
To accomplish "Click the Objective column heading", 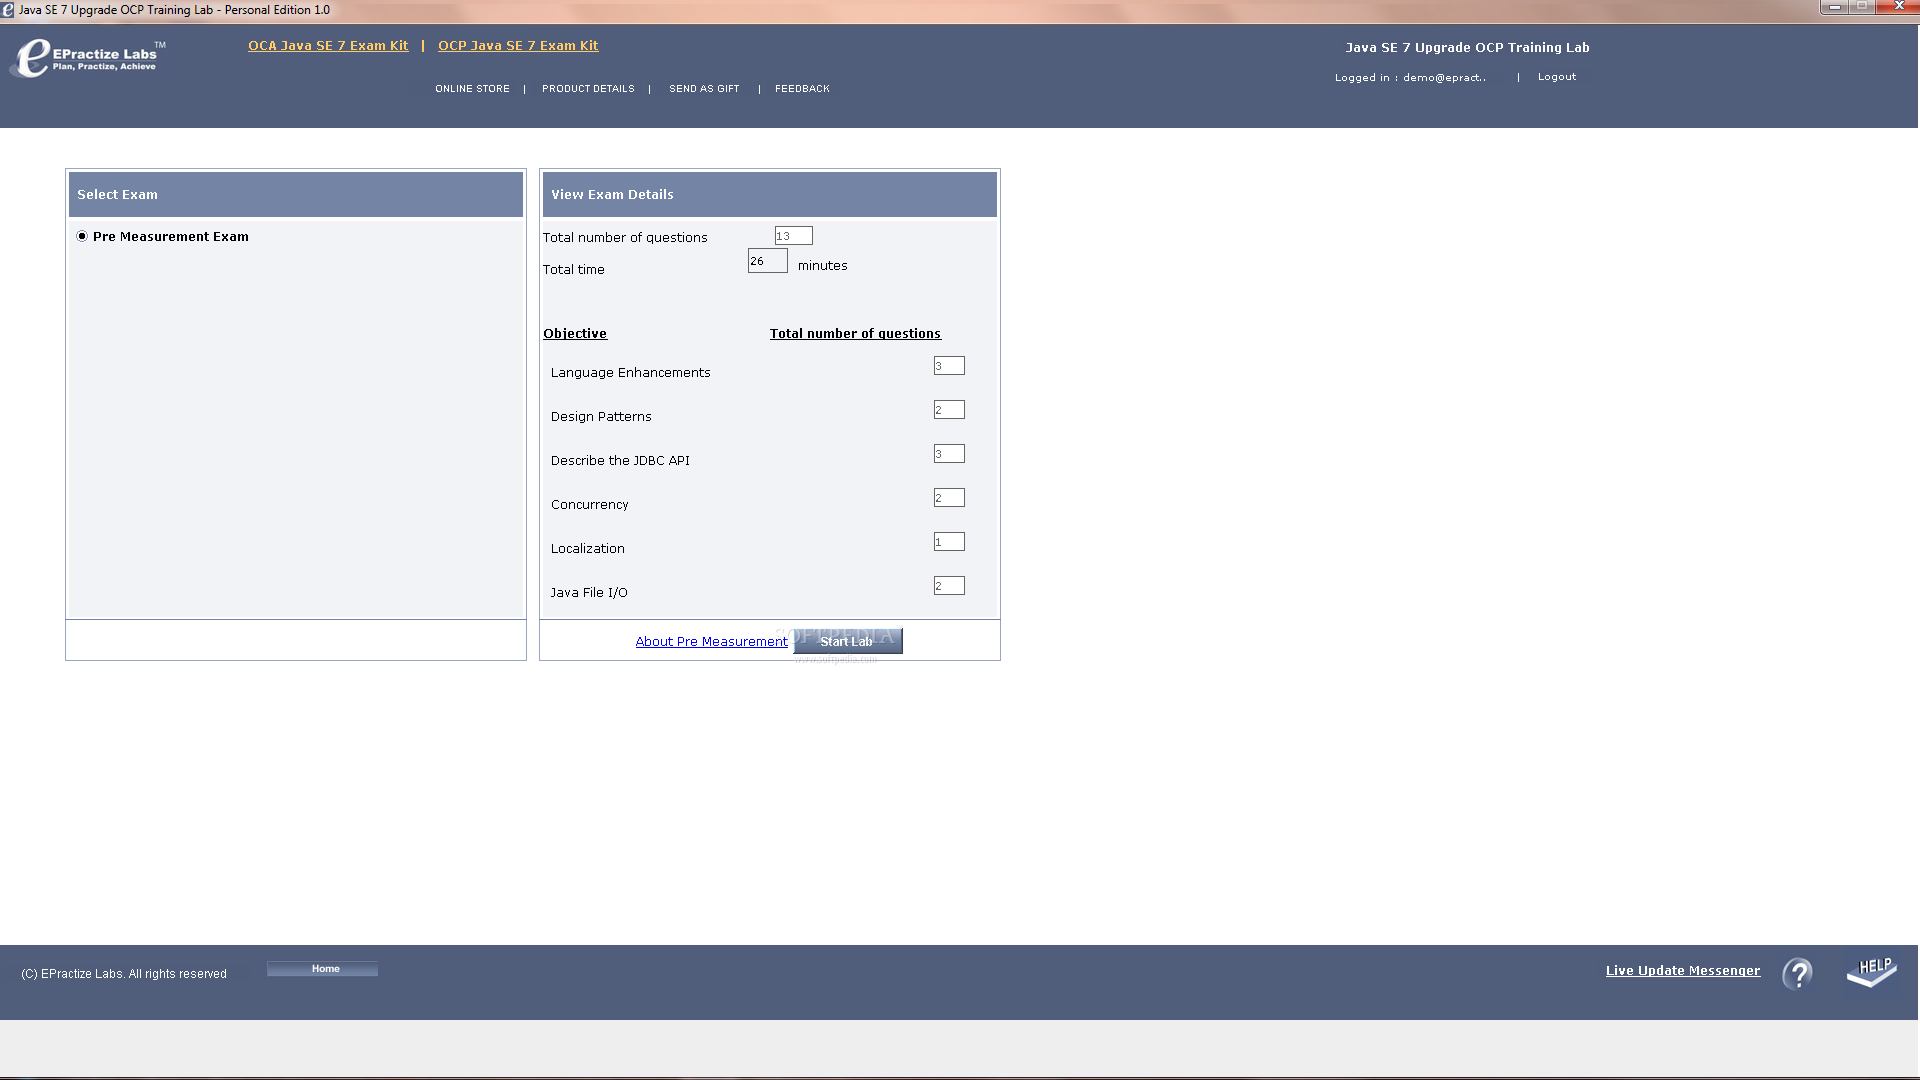I will coord(575,334).
